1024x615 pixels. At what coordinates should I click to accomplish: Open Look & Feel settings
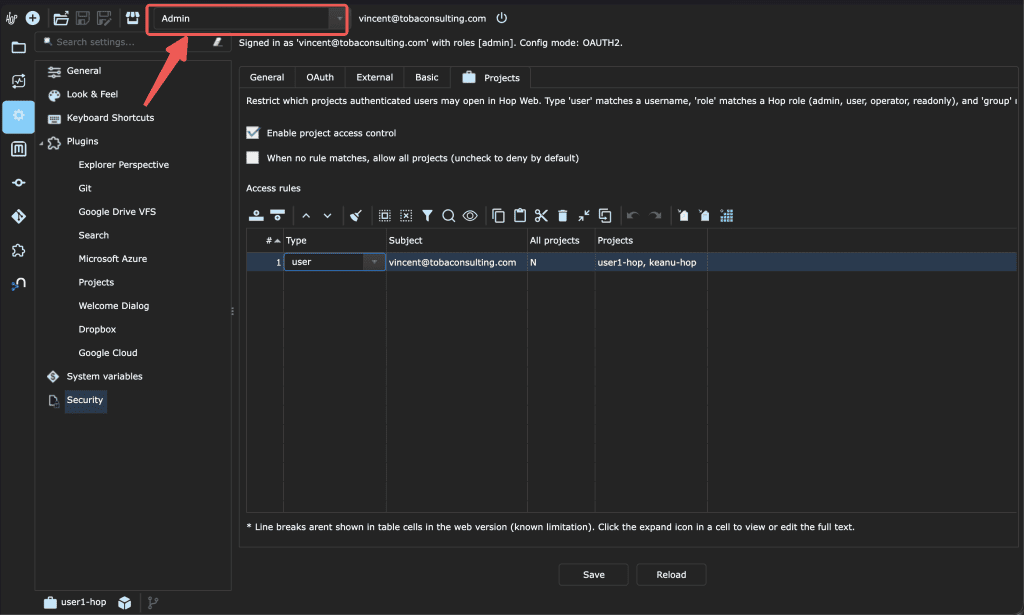click(x=92, y=94)
